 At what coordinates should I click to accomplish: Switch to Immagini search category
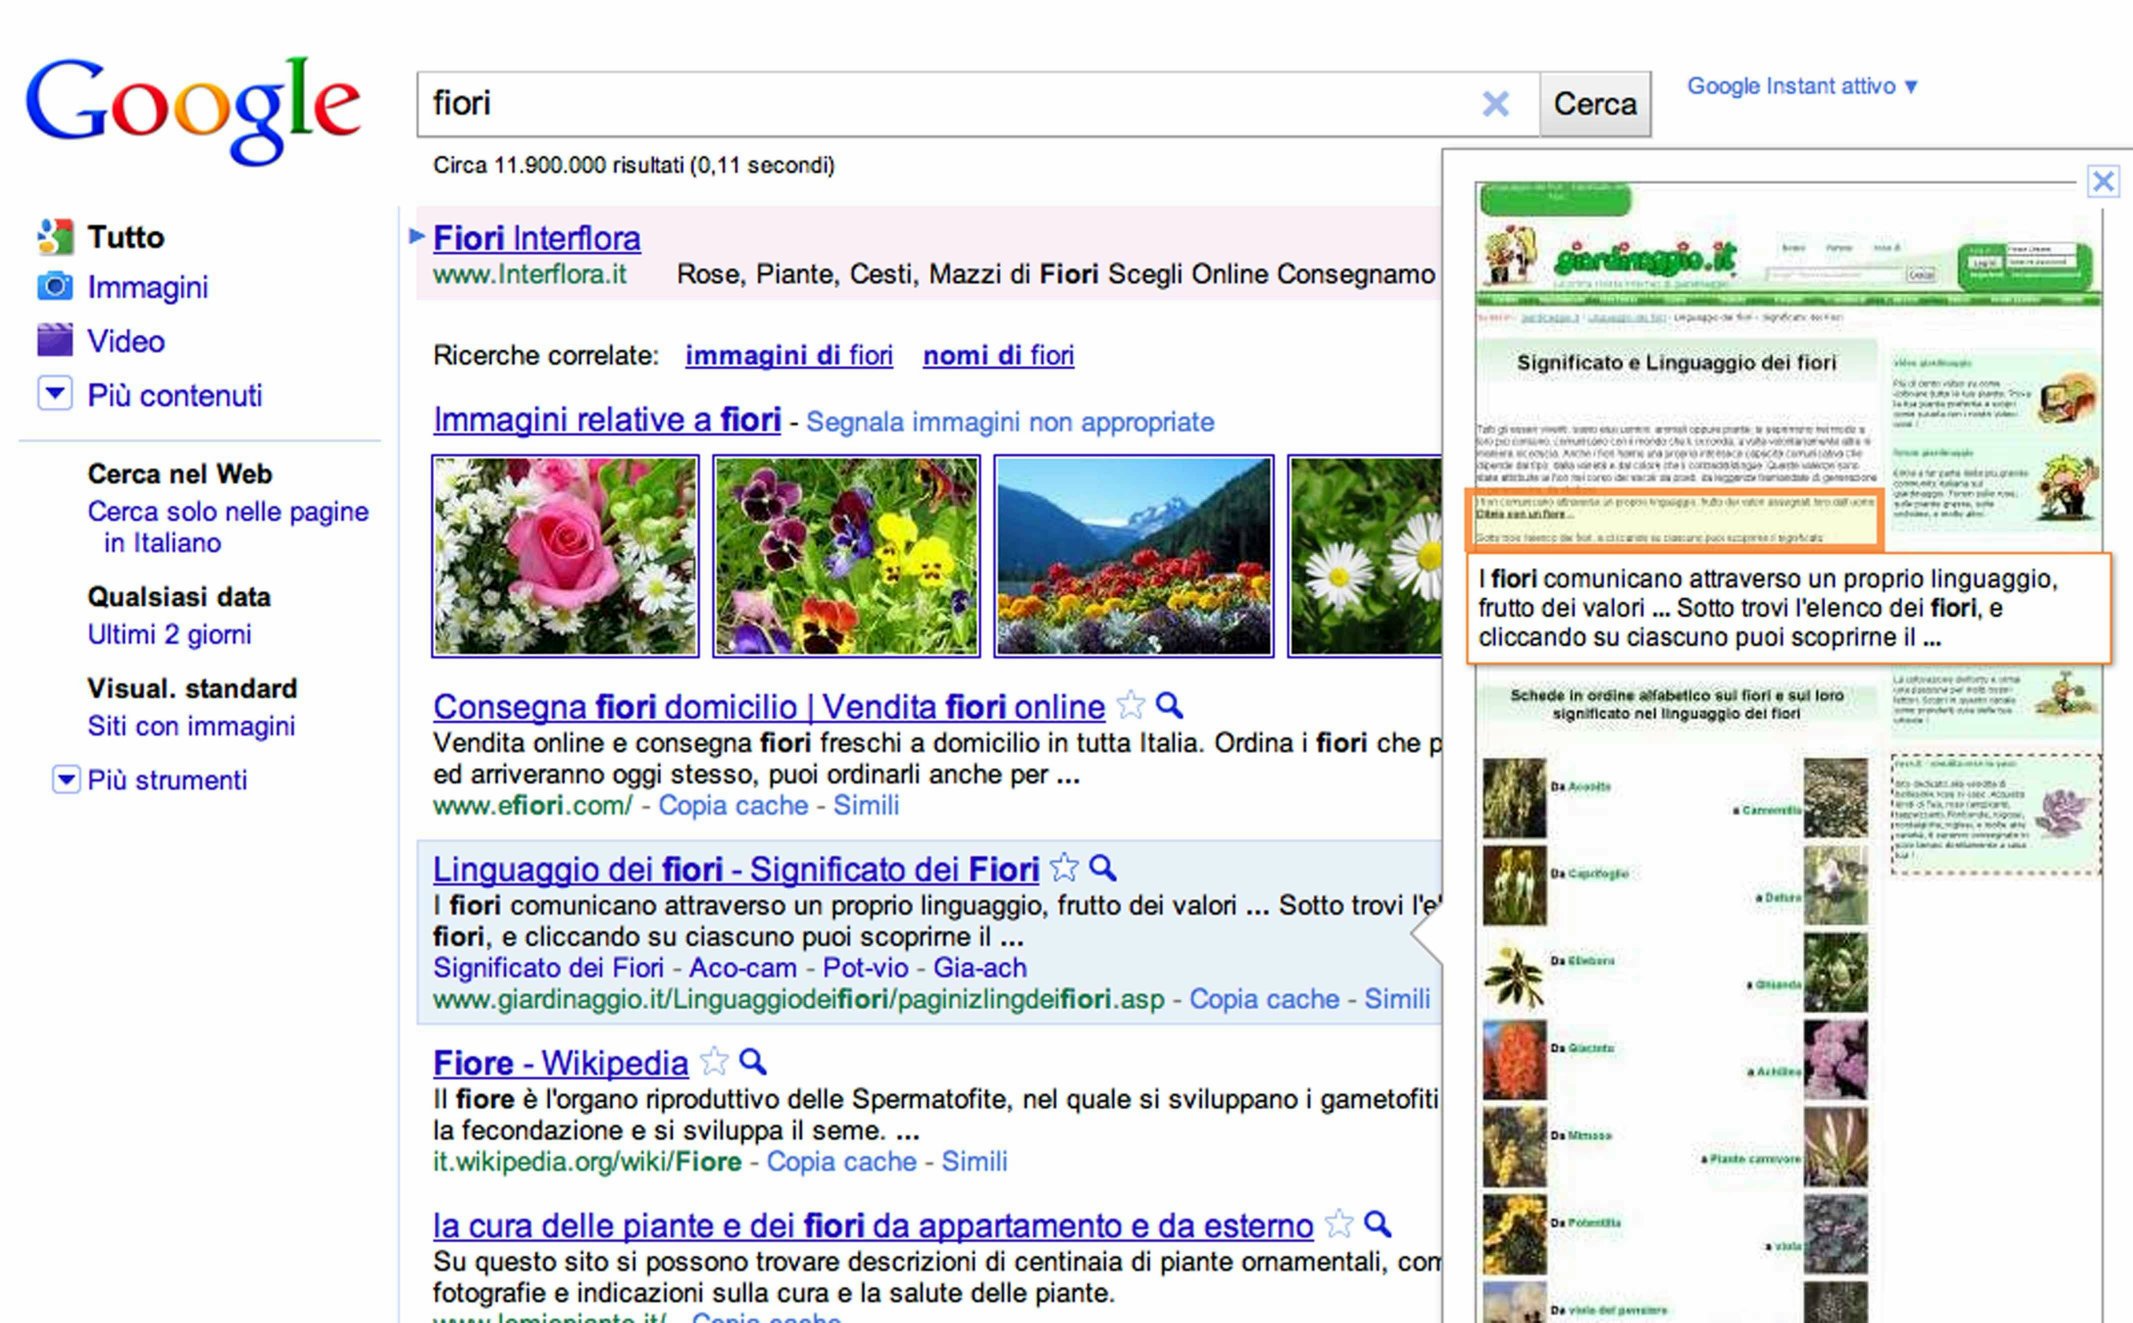[148, 287]
